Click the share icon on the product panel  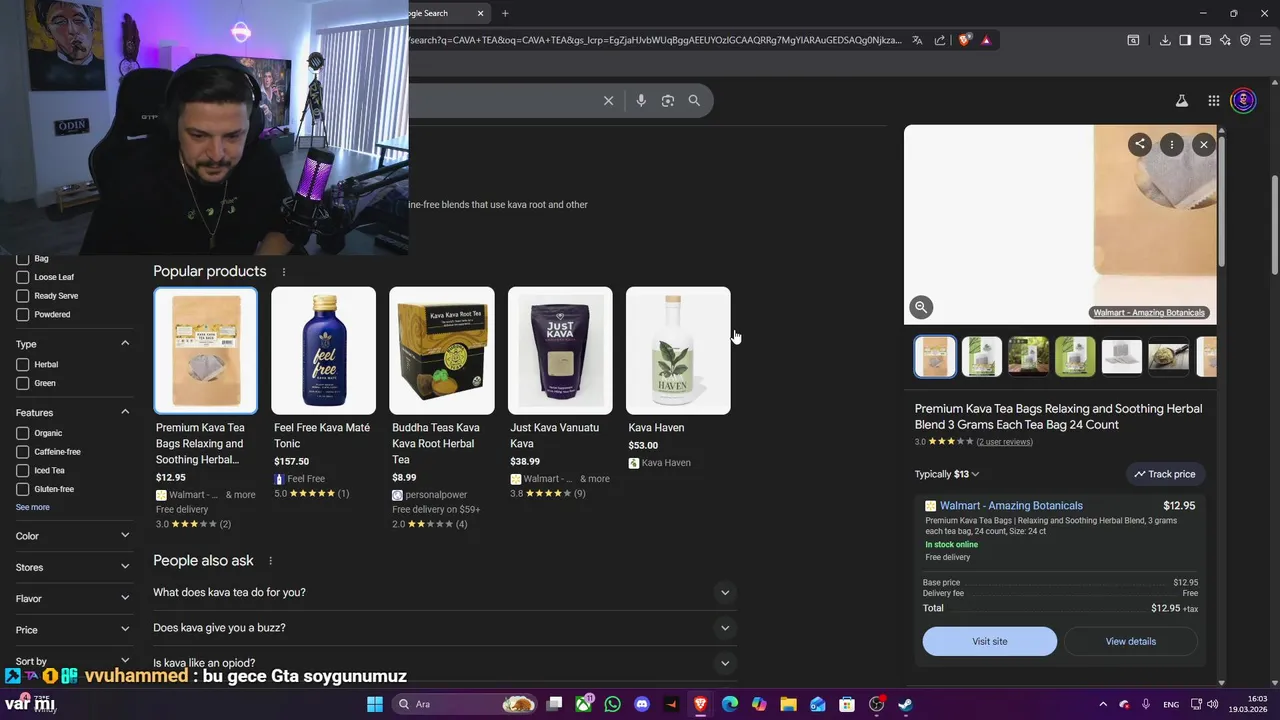pos(1139,144)
